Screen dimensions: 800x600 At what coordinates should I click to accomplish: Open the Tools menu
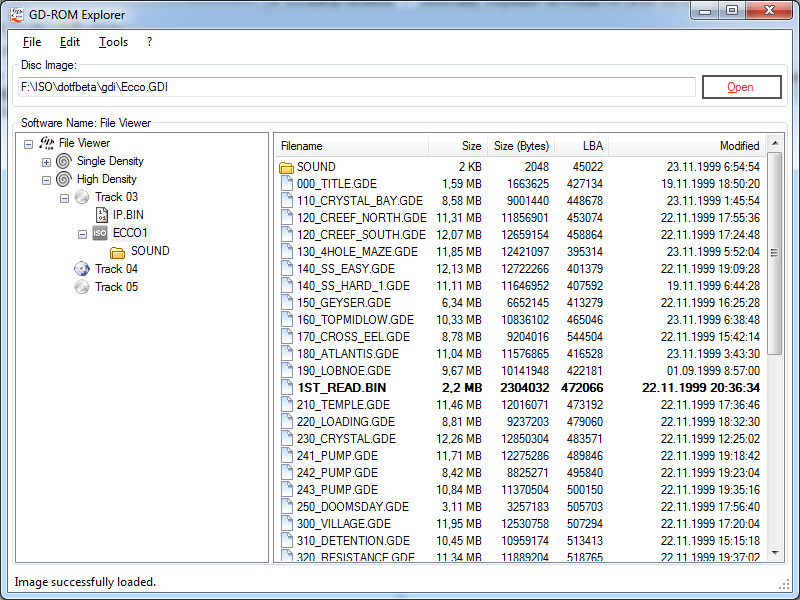tap(113, 42)
